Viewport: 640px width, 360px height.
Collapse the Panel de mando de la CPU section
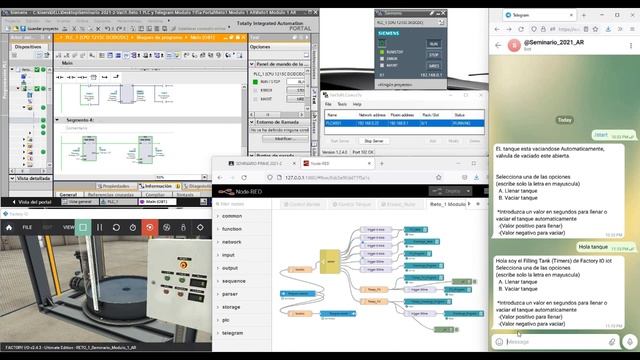[x=252, y=64]
